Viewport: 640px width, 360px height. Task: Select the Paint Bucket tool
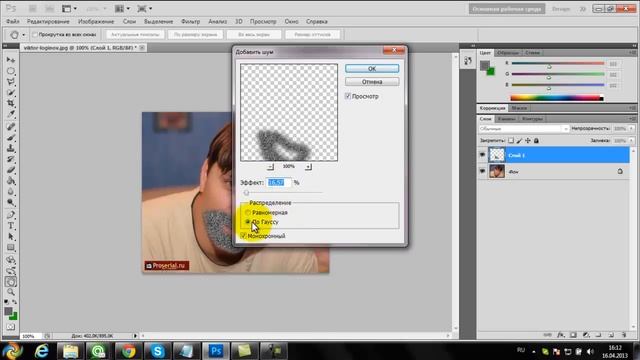(11, 181)
